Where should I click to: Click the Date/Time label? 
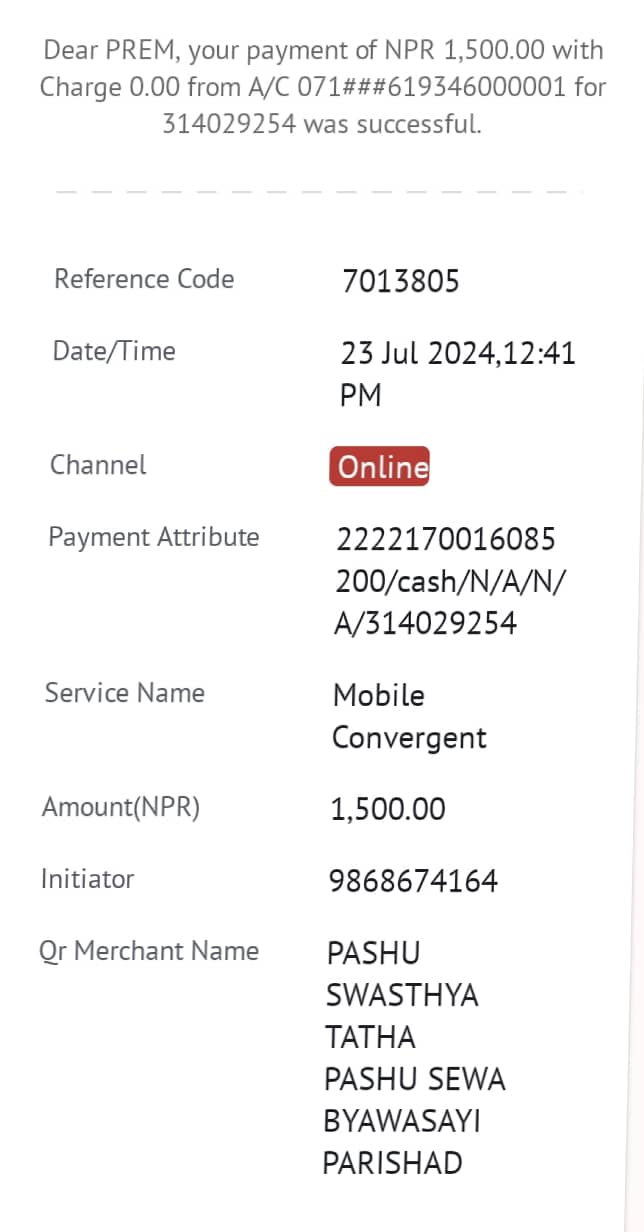coord(114,351)
